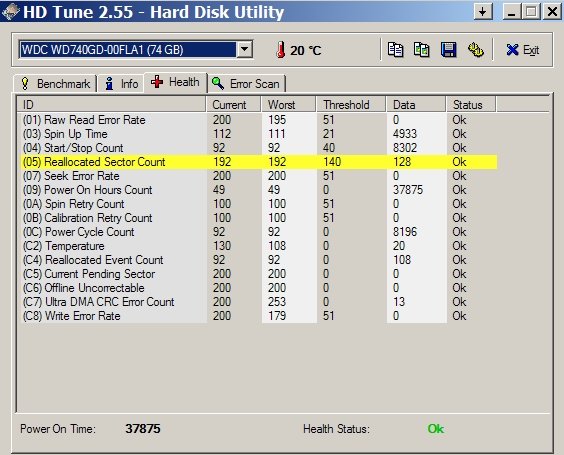This screenshot has height=455, width=564.
Task: Select the Reallocated Event Count row
Action: pyautogui.click(x=259, y=260)
